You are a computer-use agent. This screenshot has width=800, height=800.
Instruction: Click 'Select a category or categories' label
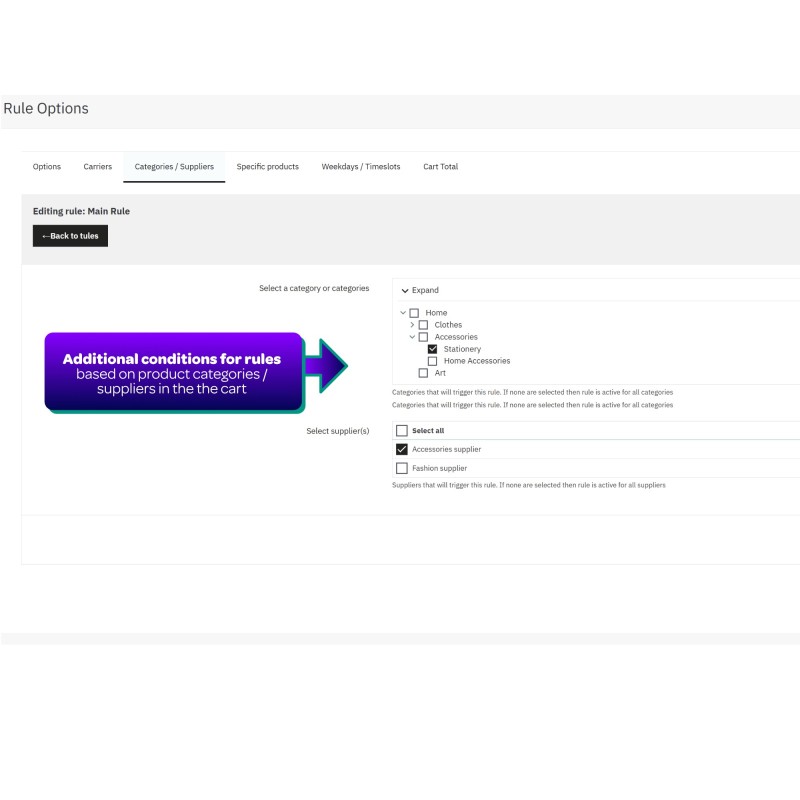[x=314, y=288]
